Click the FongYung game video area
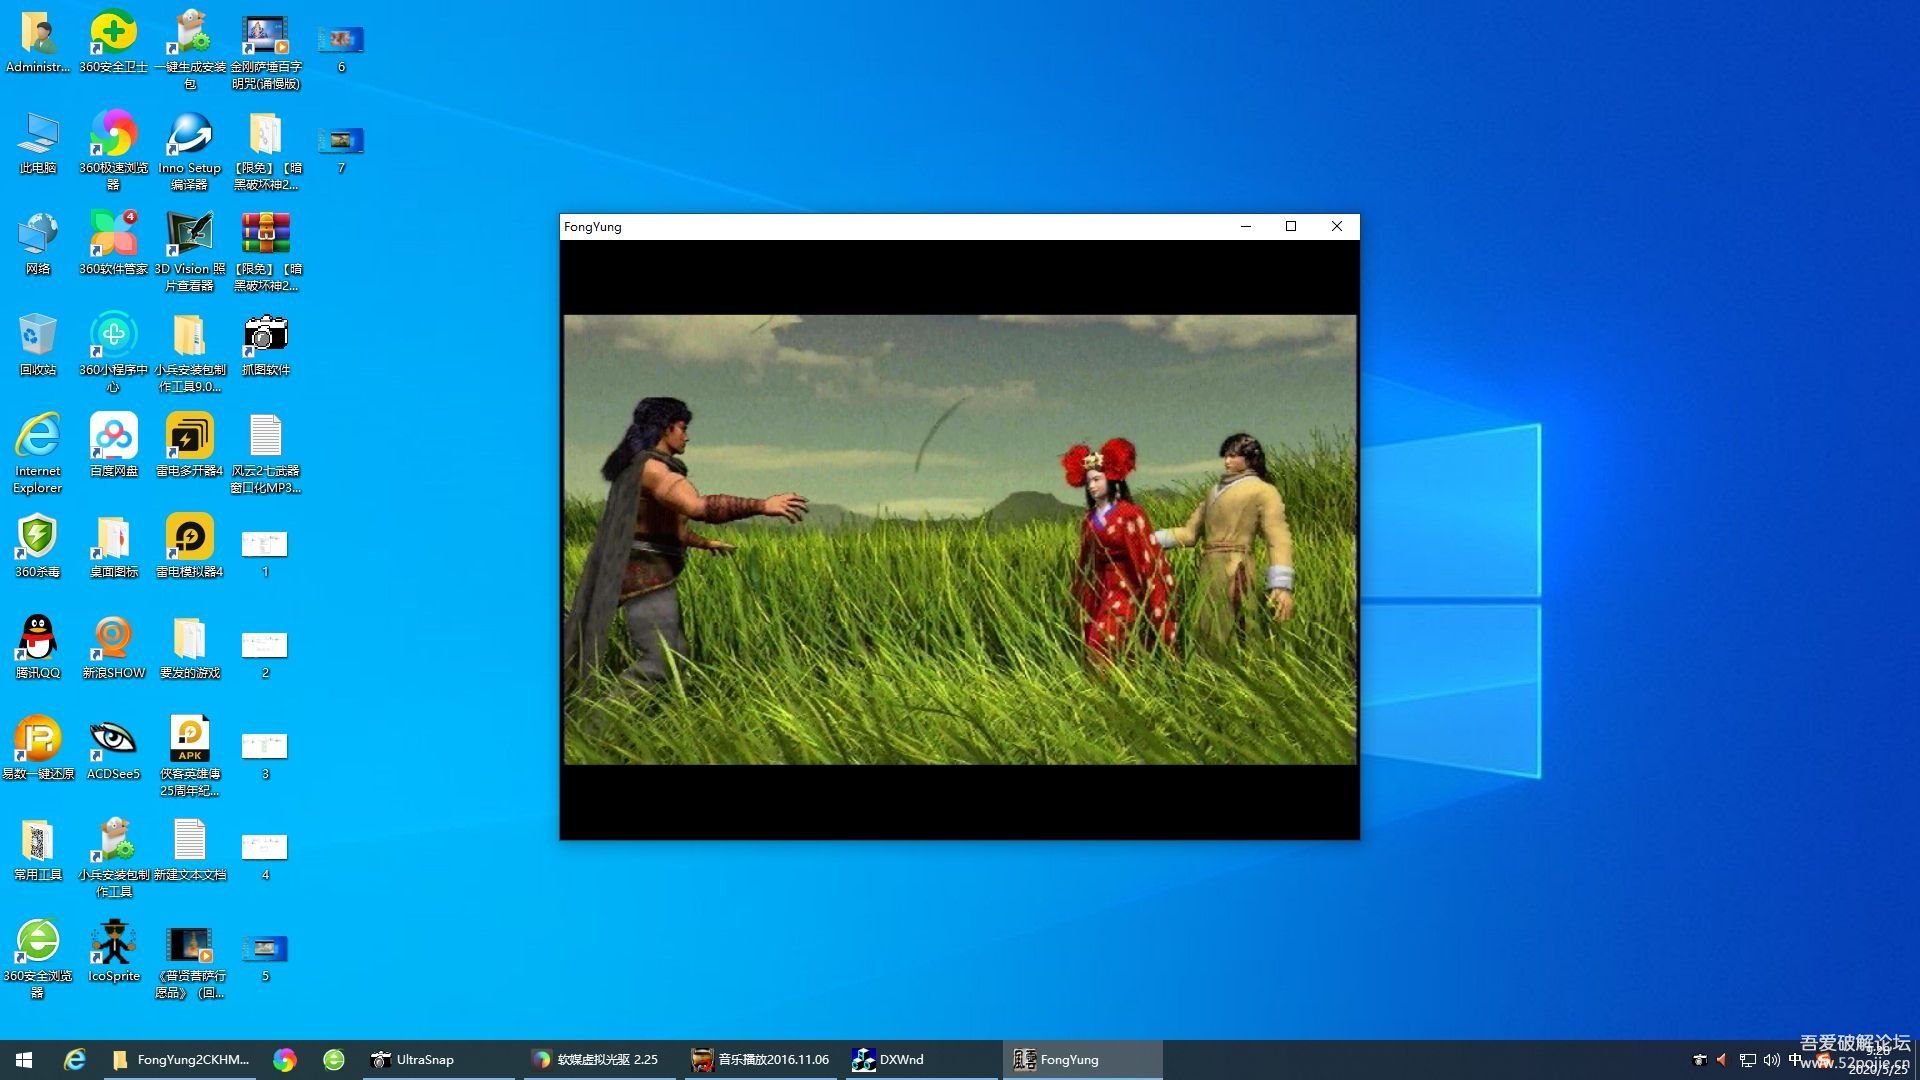The image size is (1920, 1080). (x=960, y=540)
